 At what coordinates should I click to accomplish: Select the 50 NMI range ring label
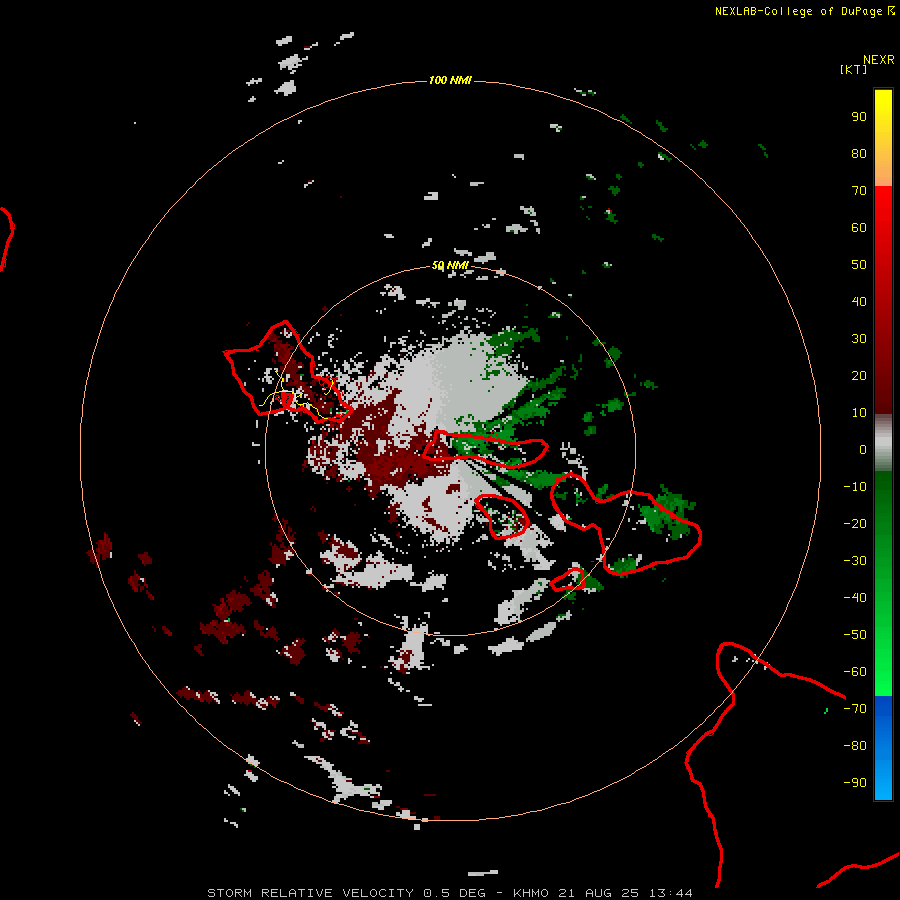451,265
